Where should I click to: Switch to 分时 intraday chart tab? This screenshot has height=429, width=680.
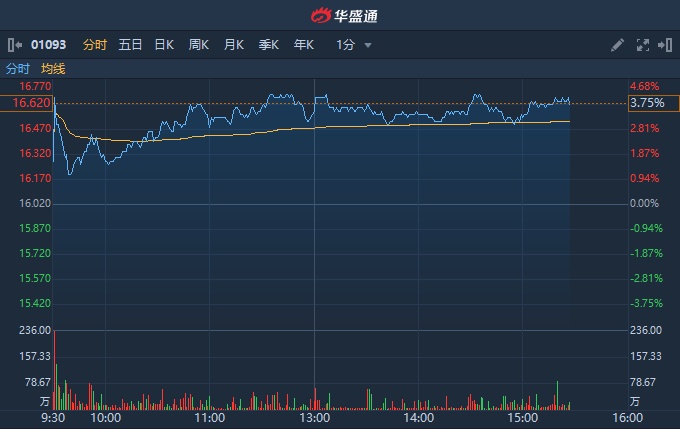[94, 45]
